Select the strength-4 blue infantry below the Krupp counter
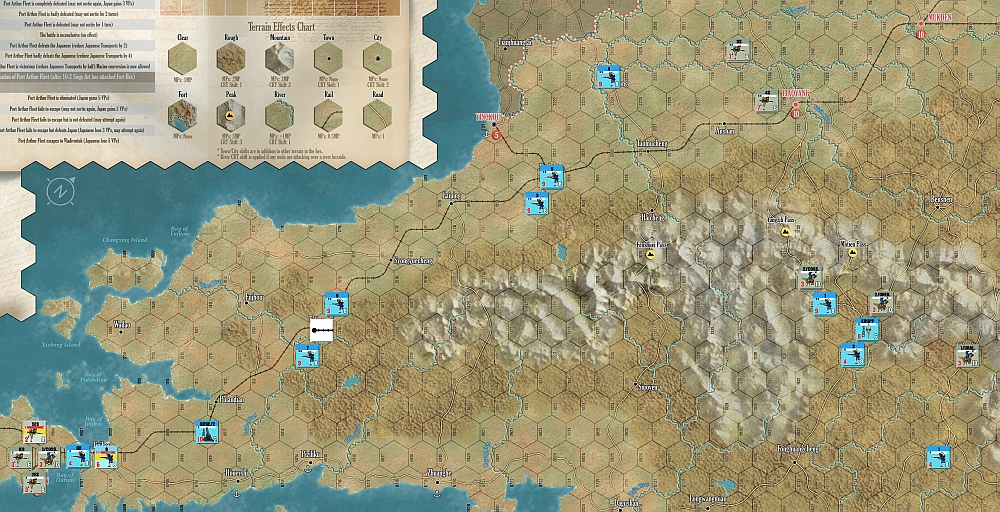The image size is (1000, 512). click(x=853, y=355)
